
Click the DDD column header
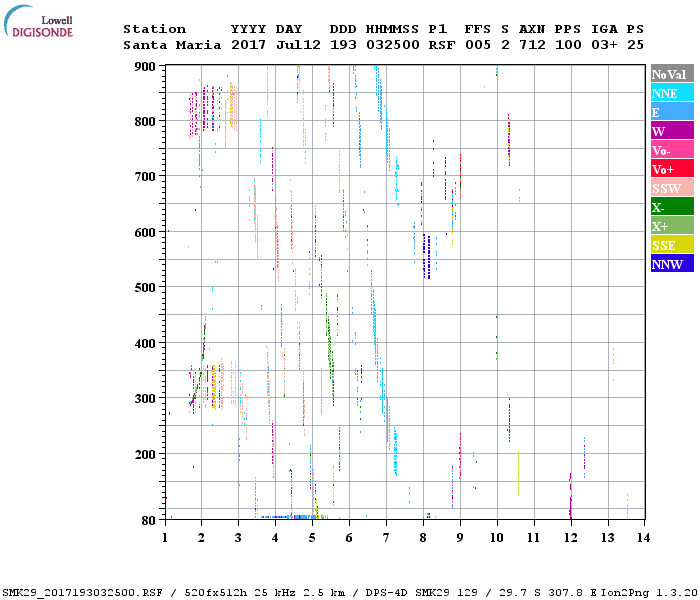(x=343, y=29)
